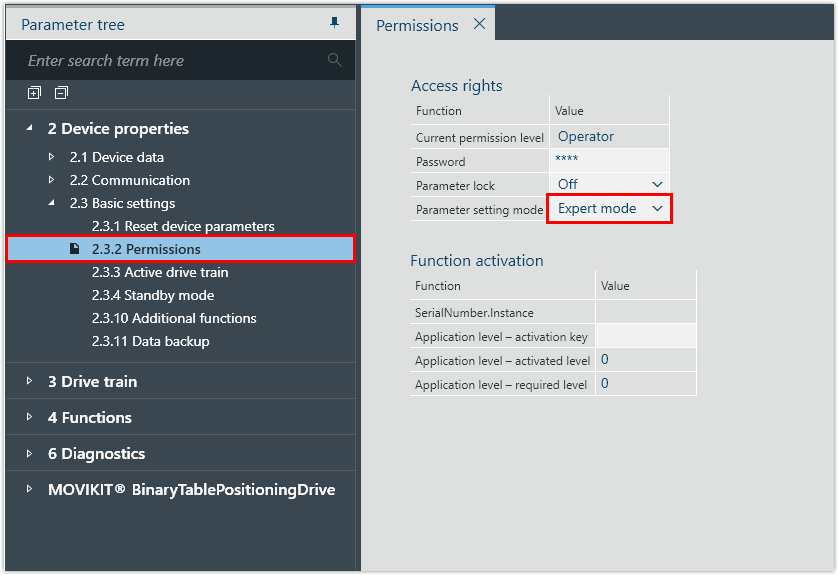Click the pin icon in Parameter tree header
Viewport: 838px width, 575px height.
335,24
